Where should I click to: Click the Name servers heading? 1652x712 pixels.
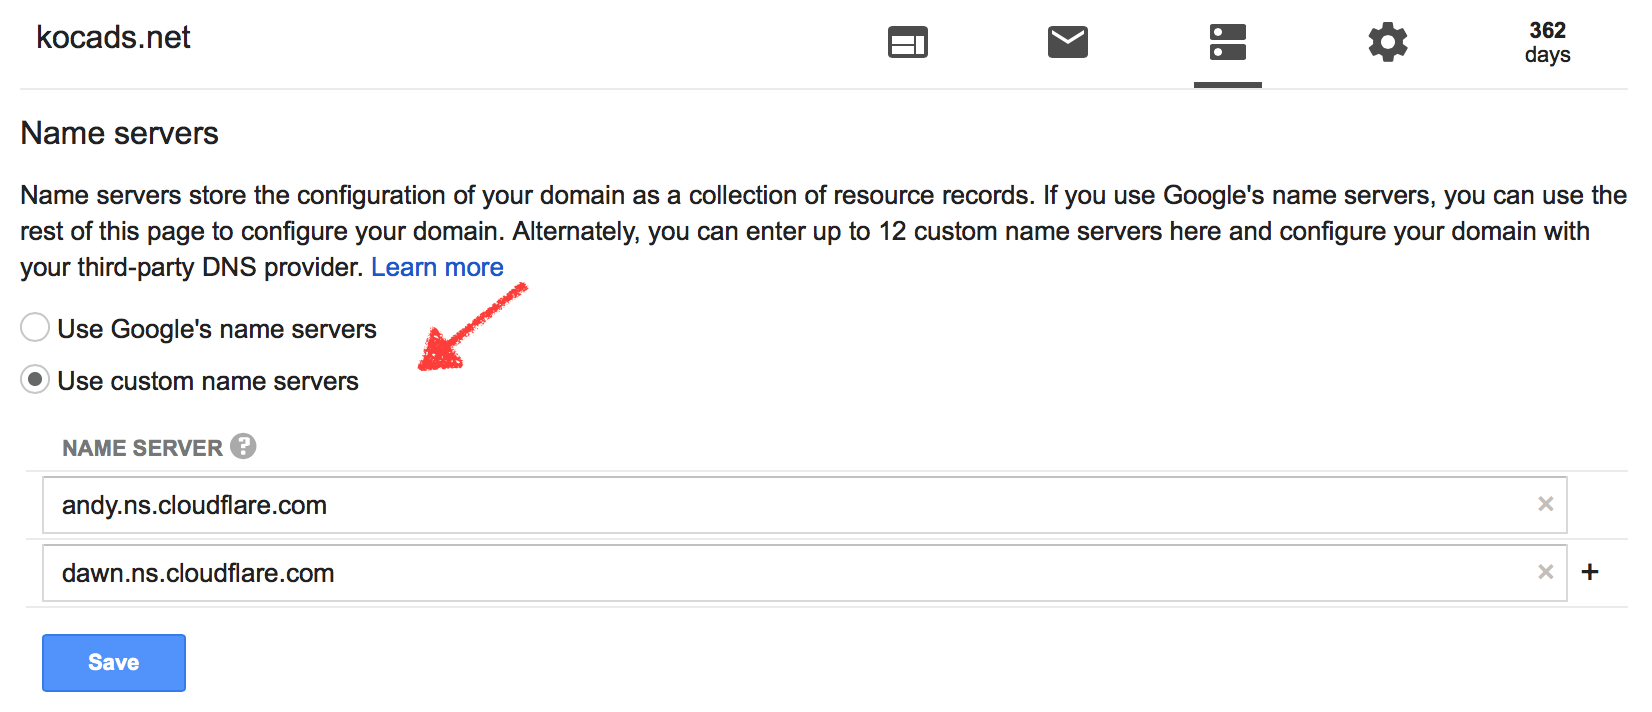(120, 133)
